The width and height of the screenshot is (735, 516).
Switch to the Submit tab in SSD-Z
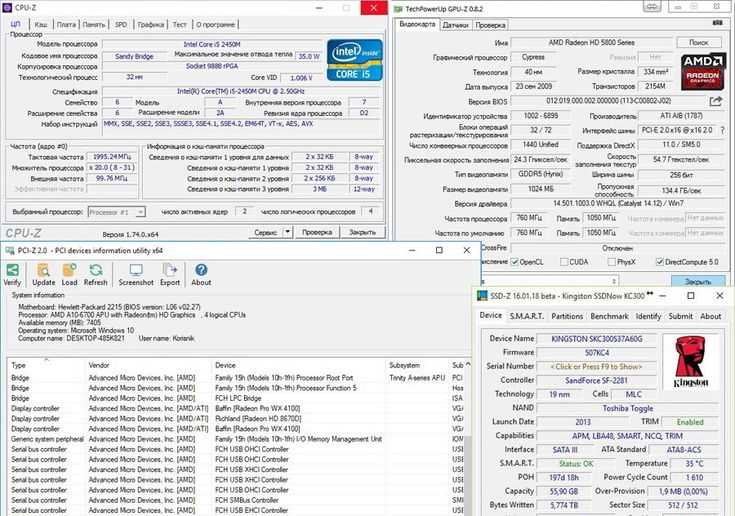point(680,316)
